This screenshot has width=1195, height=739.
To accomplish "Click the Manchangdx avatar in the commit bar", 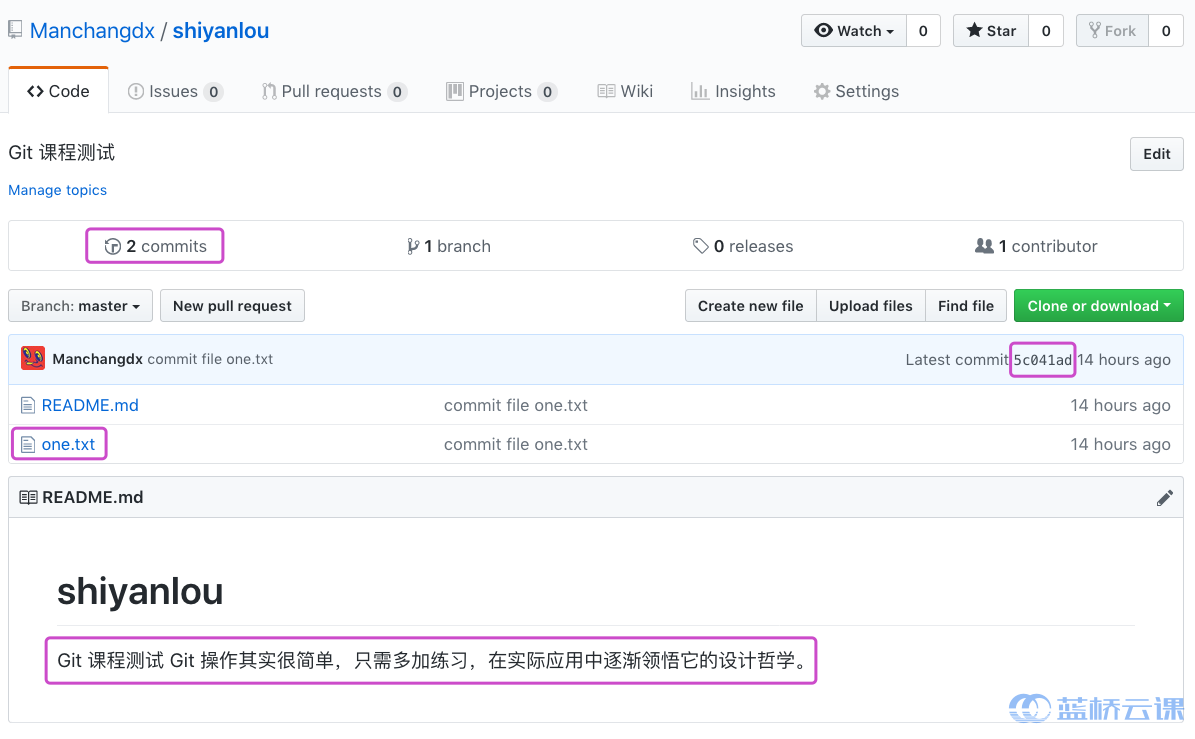I will coord(33,358).
